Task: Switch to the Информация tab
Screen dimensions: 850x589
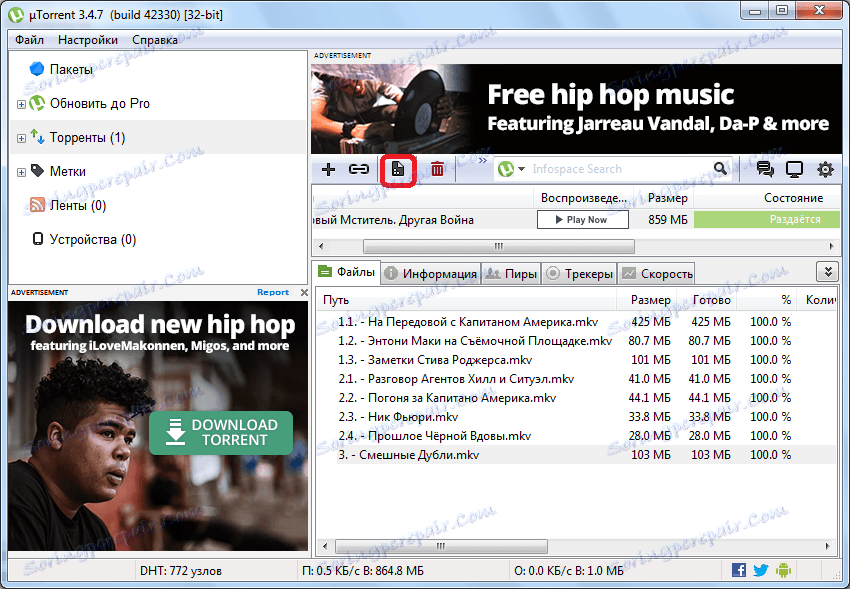Action: (x=431, y=274)
